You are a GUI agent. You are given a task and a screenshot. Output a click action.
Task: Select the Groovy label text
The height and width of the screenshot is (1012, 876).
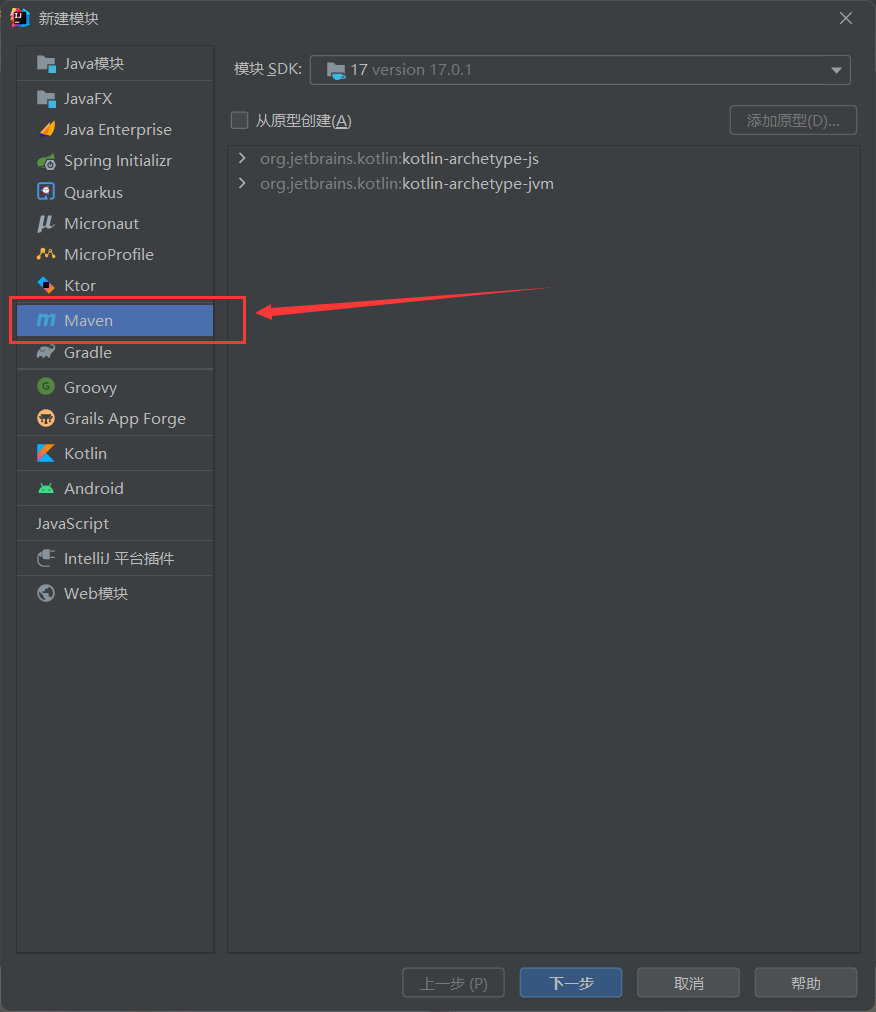90,387
